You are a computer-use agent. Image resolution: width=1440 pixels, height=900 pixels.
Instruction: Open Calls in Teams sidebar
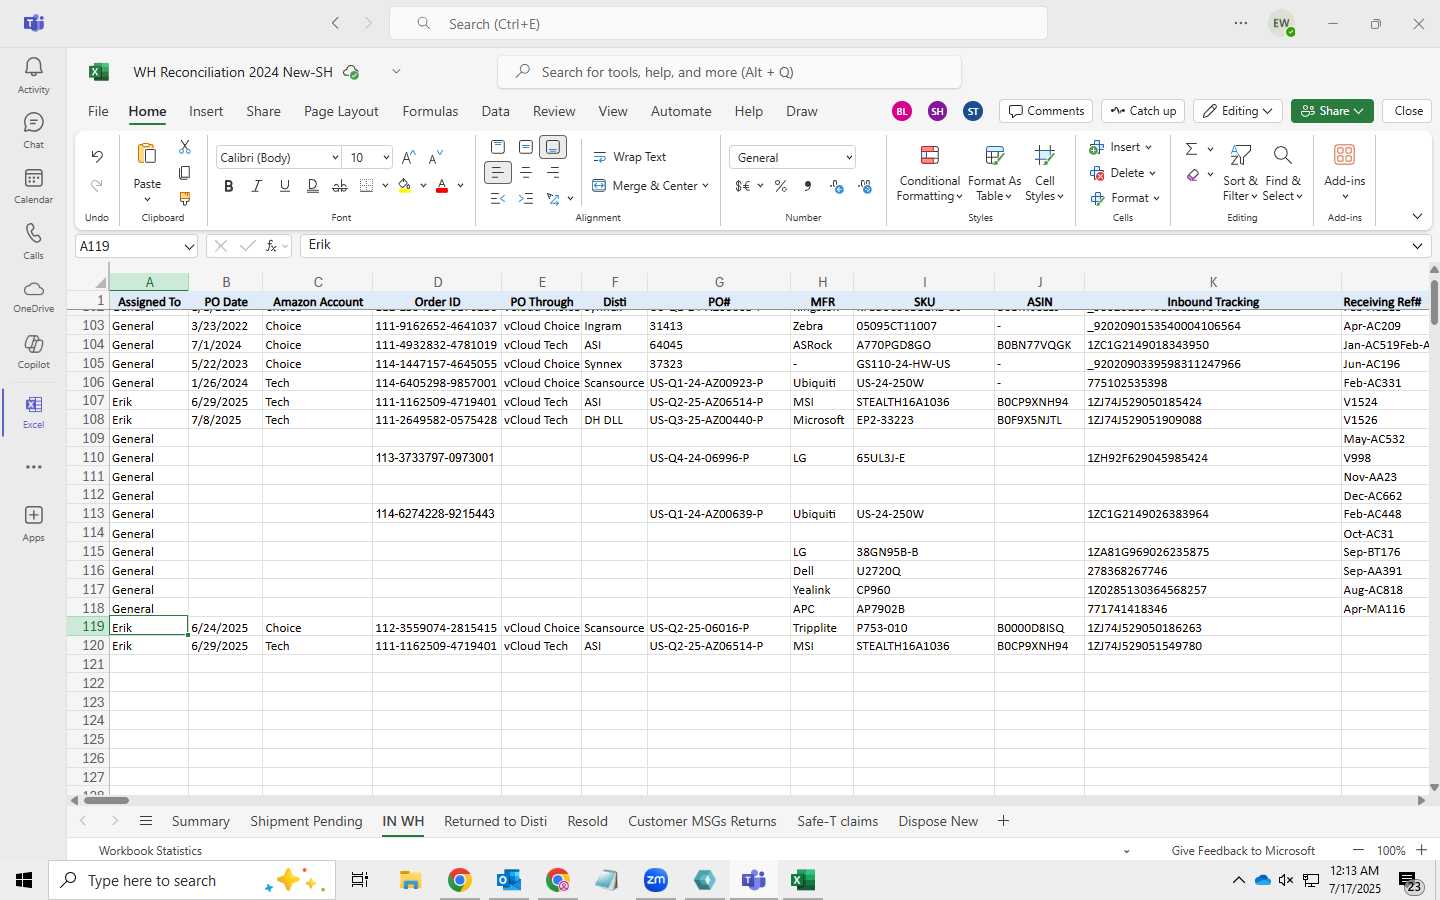[33, 241]
